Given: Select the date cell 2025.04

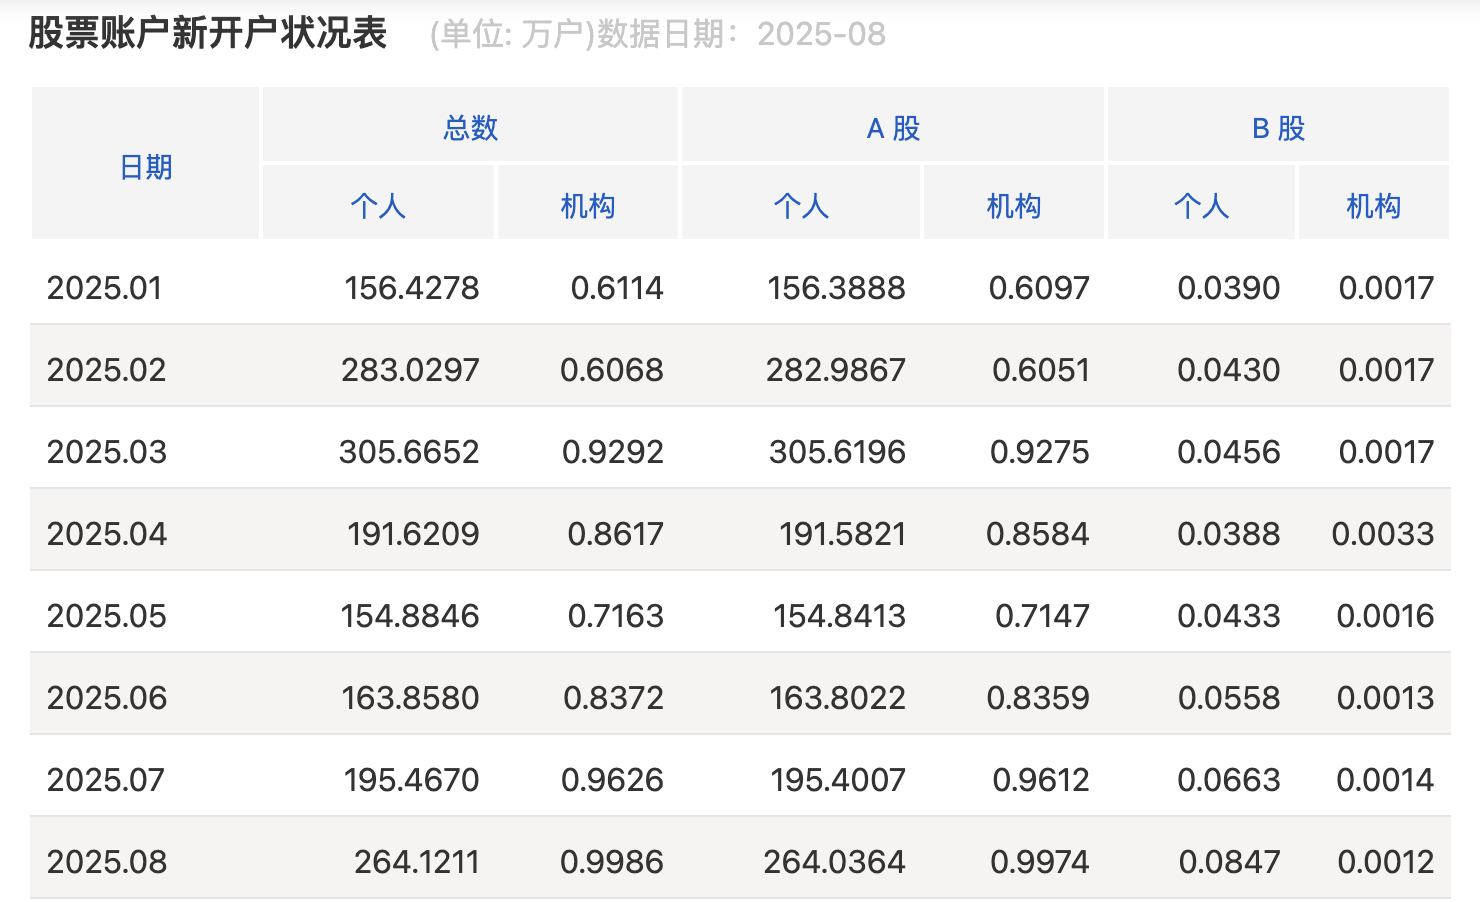Looking at the screenshot, I should coord(106,534).
